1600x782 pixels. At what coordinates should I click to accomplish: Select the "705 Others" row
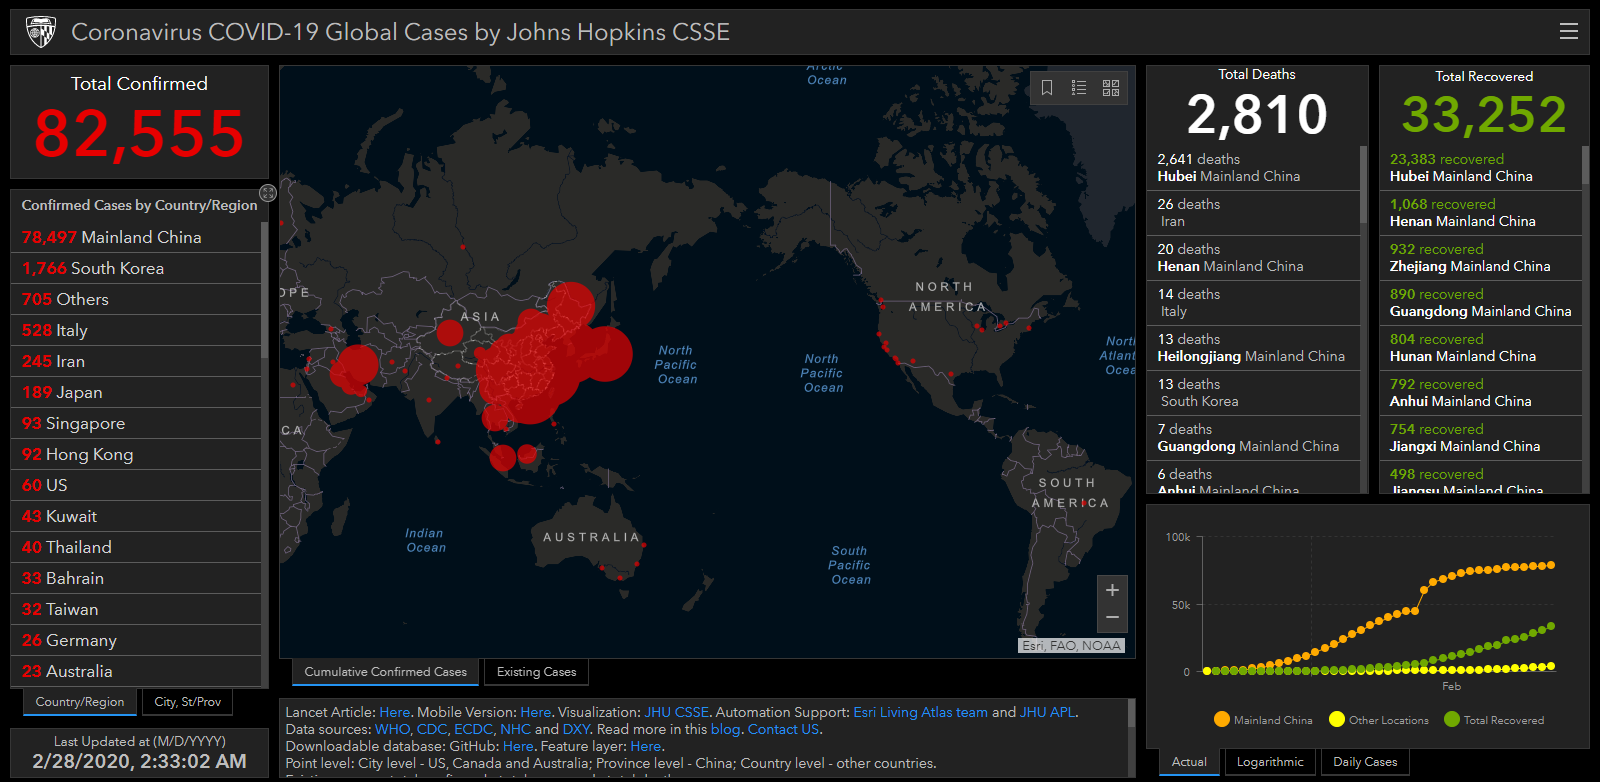click(x=136, y=300)
